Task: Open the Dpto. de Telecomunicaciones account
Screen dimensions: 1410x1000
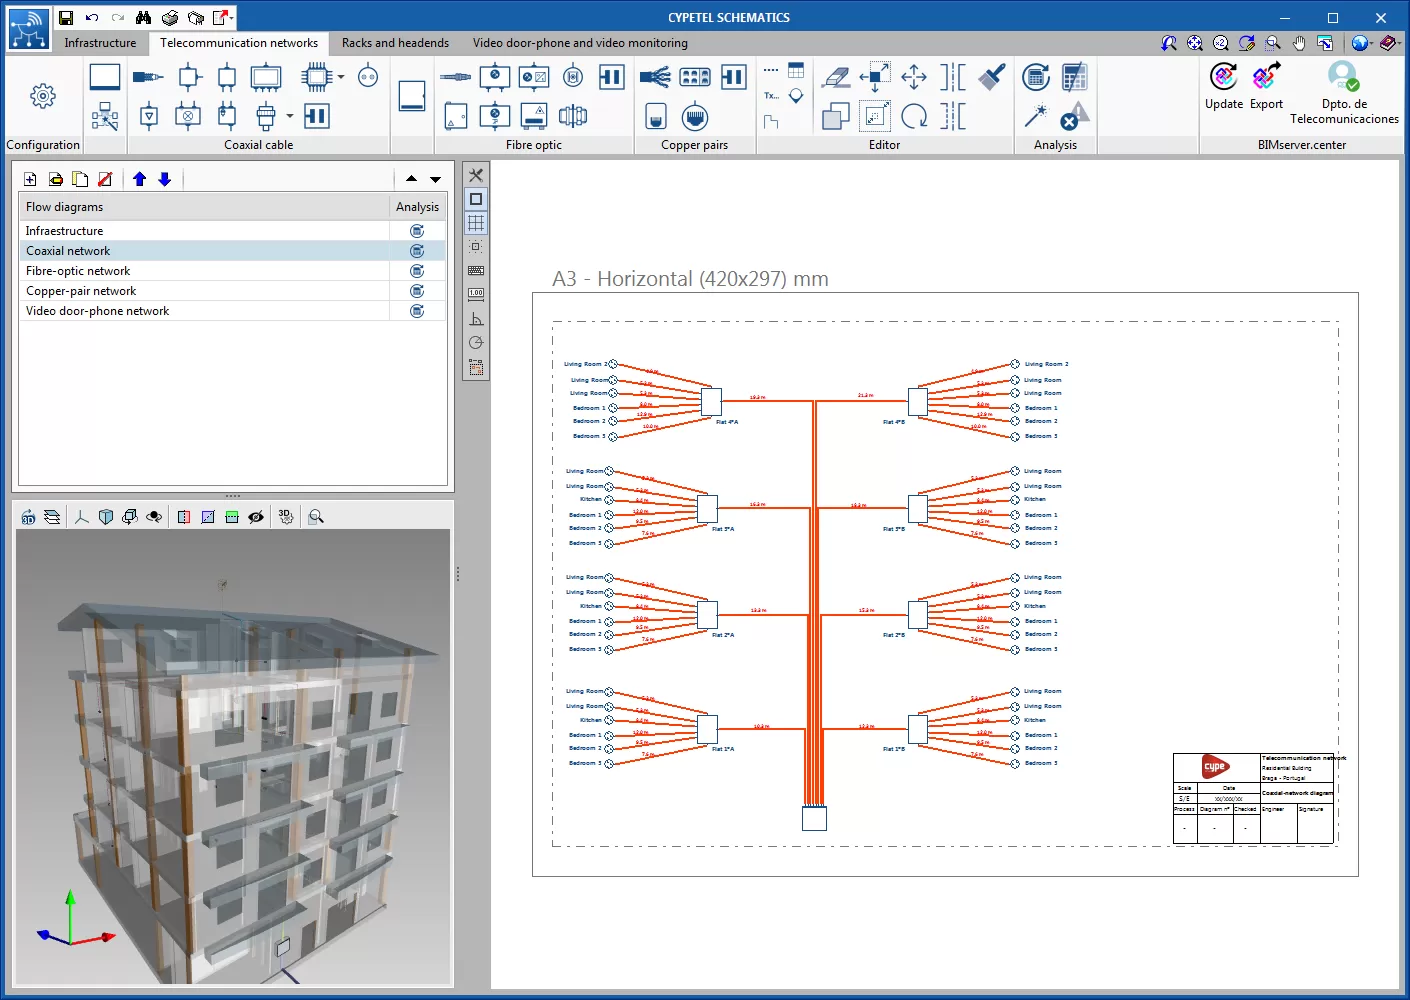Action: 1344,93
